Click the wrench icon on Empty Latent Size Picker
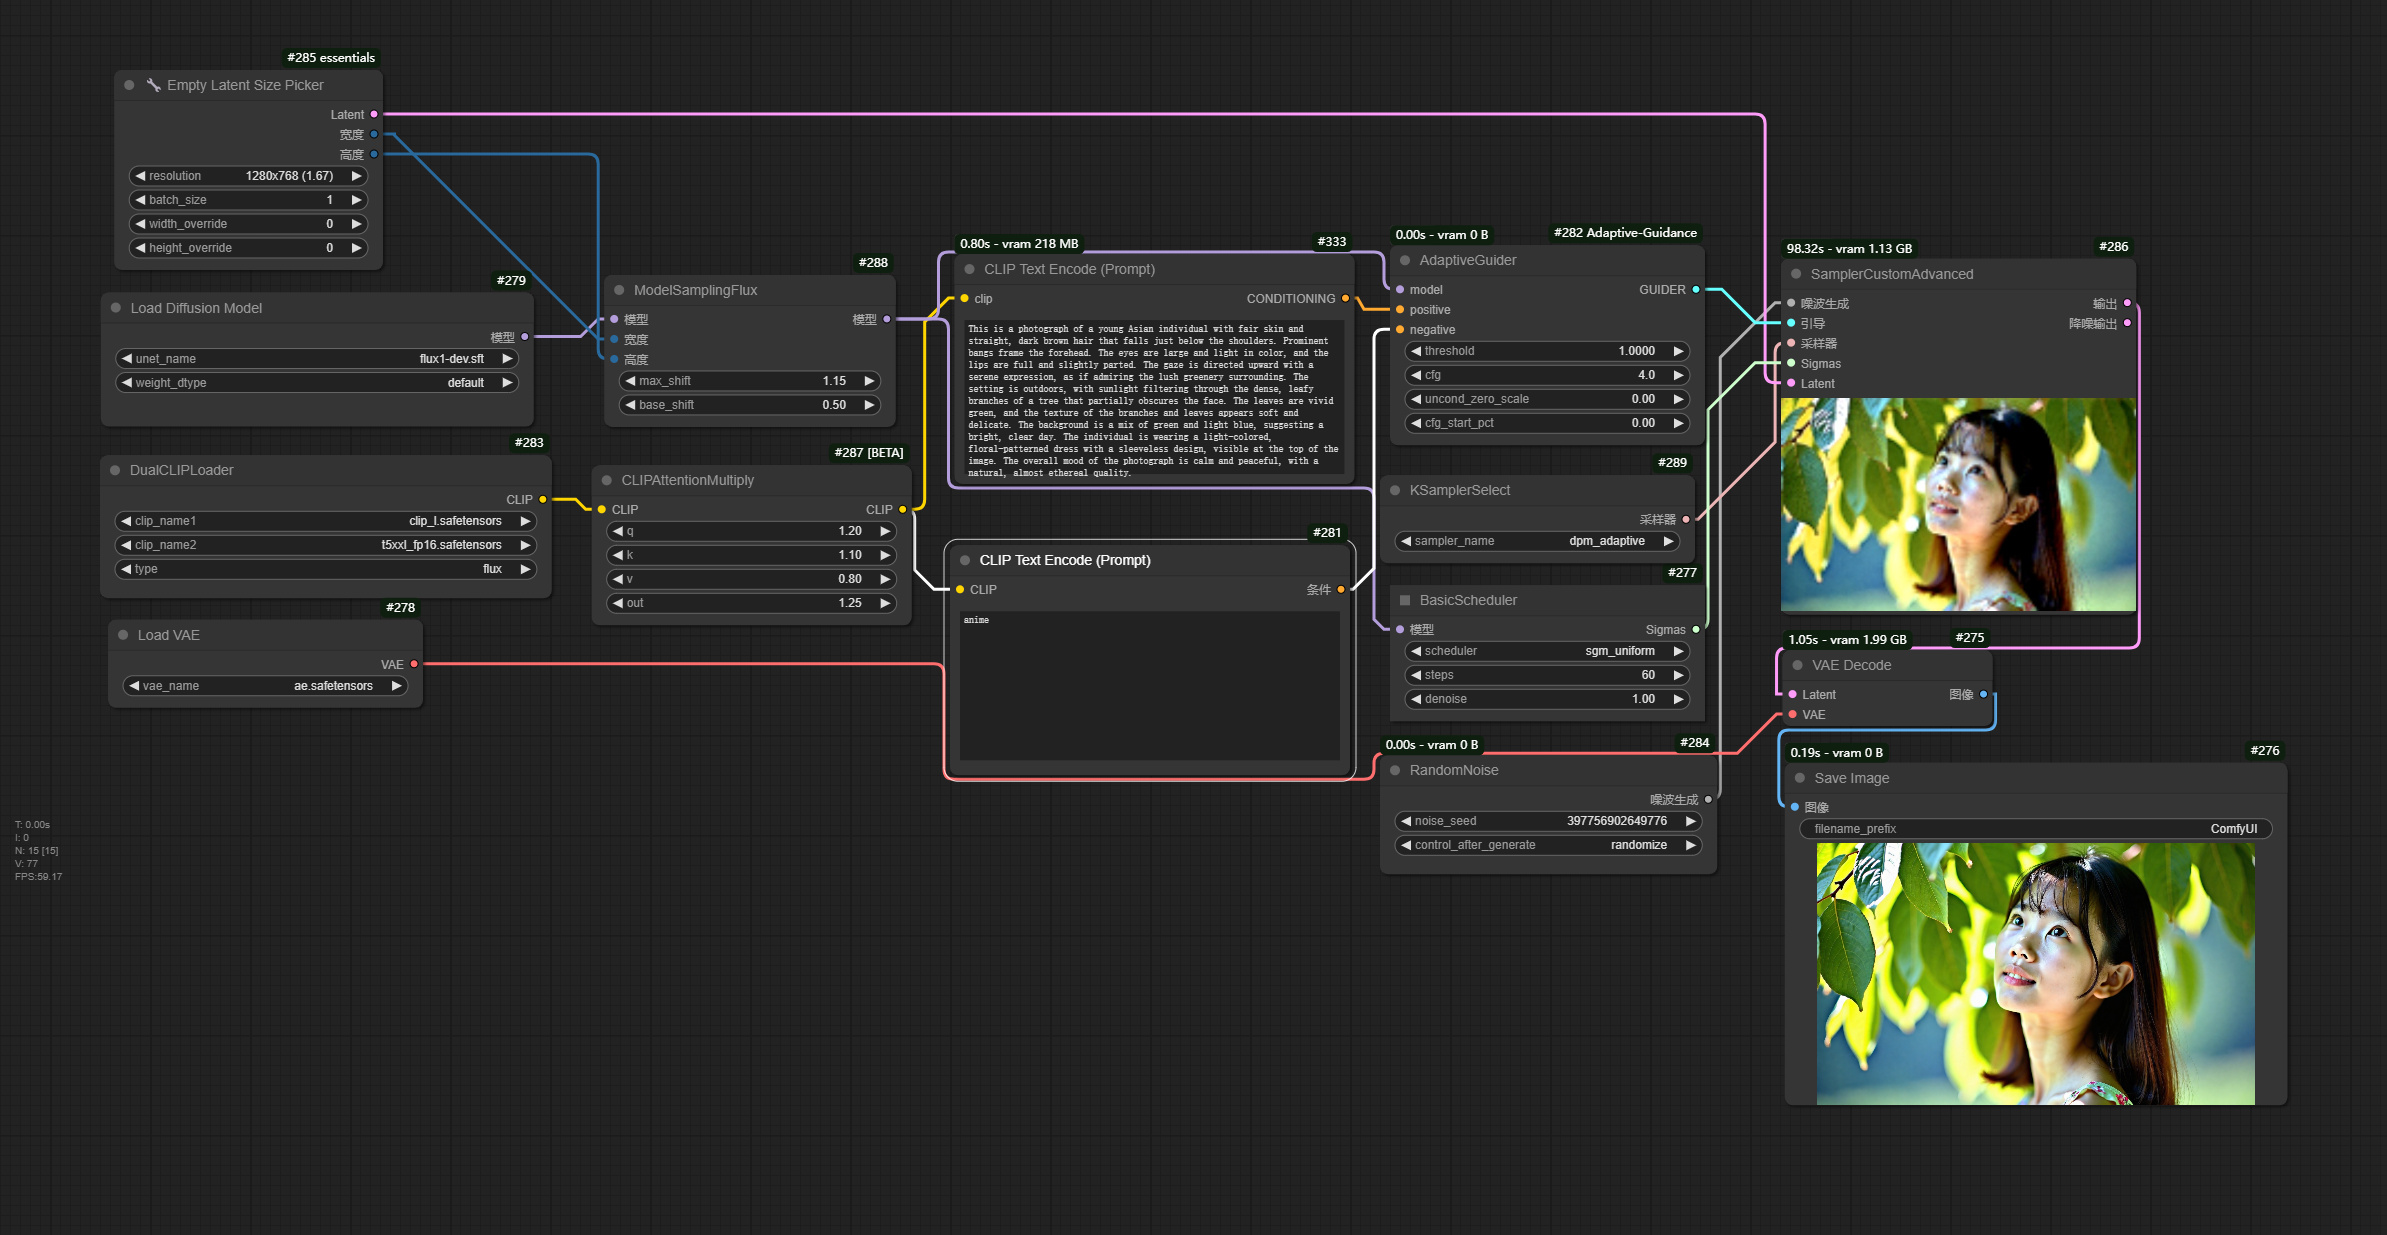Screen dimensions: 2387x1235 point(153,85)
